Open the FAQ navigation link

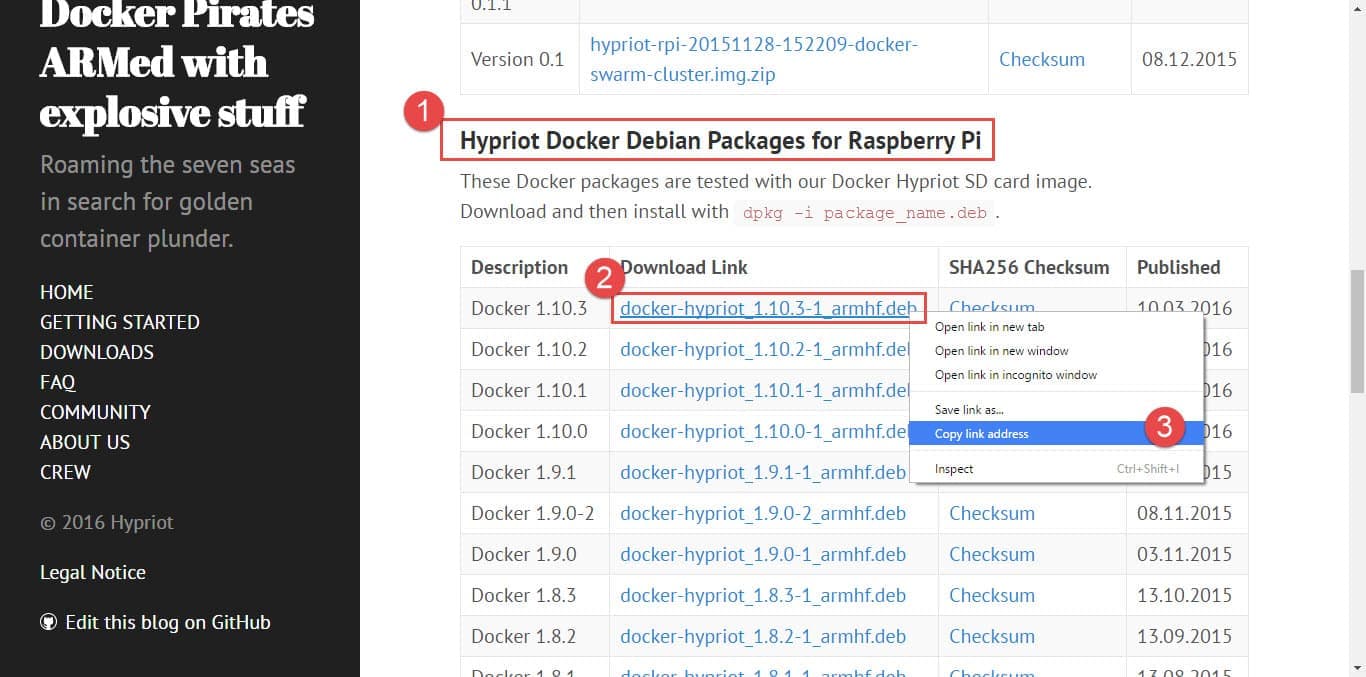57,382
